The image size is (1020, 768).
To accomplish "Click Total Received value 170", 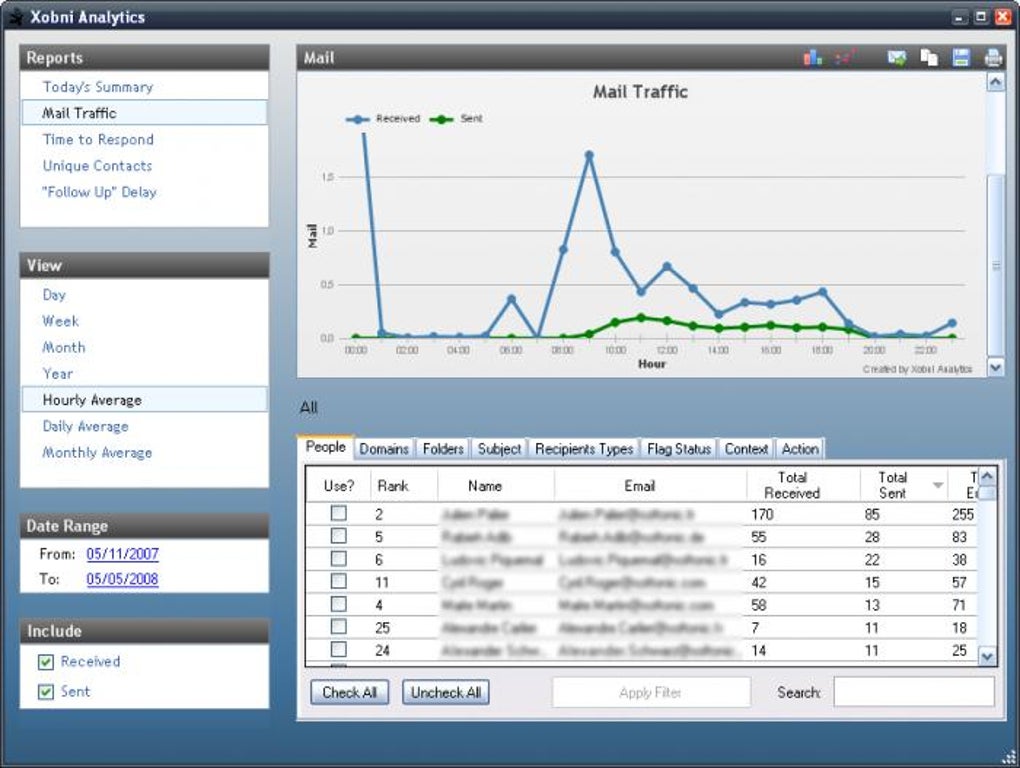I will [x=762, y=514].
